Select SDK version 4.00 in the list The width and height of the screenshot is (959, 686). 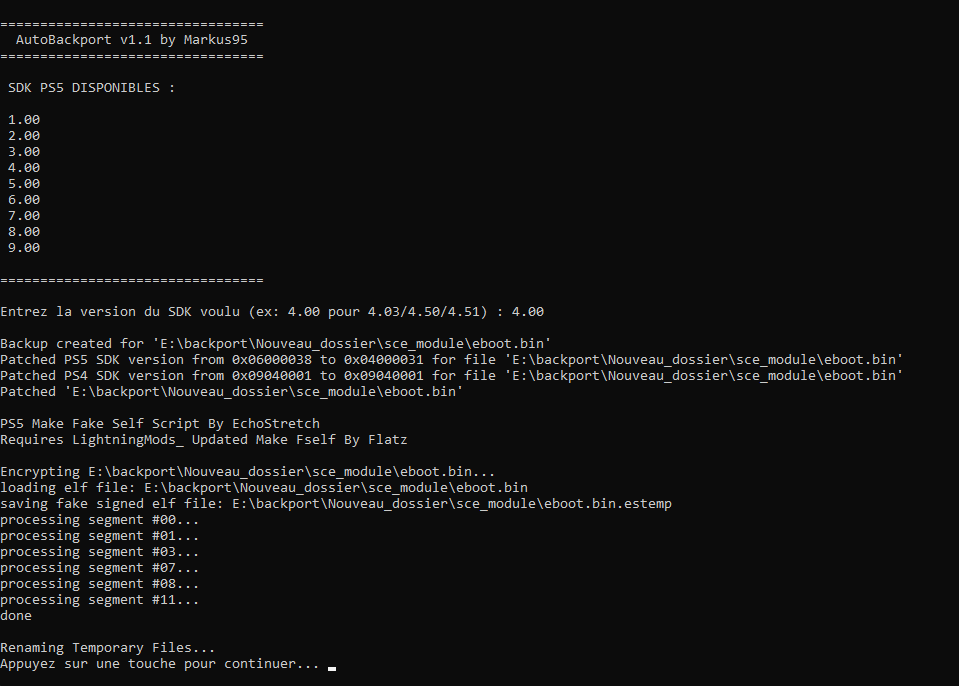24,168
